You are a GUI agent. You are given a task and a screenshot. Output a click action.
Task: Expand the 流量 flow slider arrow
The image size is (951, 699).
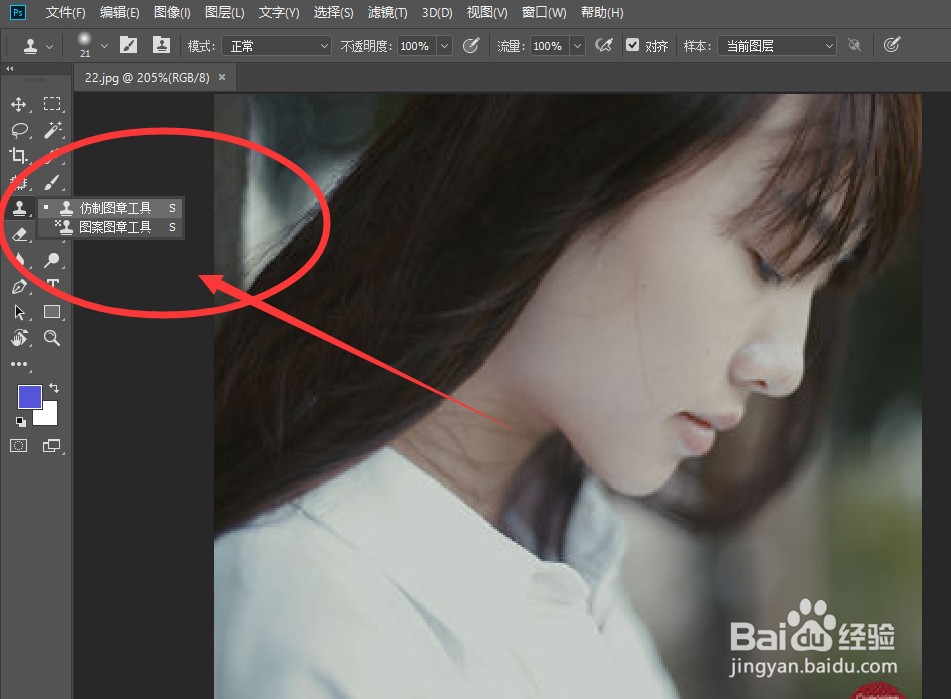pos(577,46)
